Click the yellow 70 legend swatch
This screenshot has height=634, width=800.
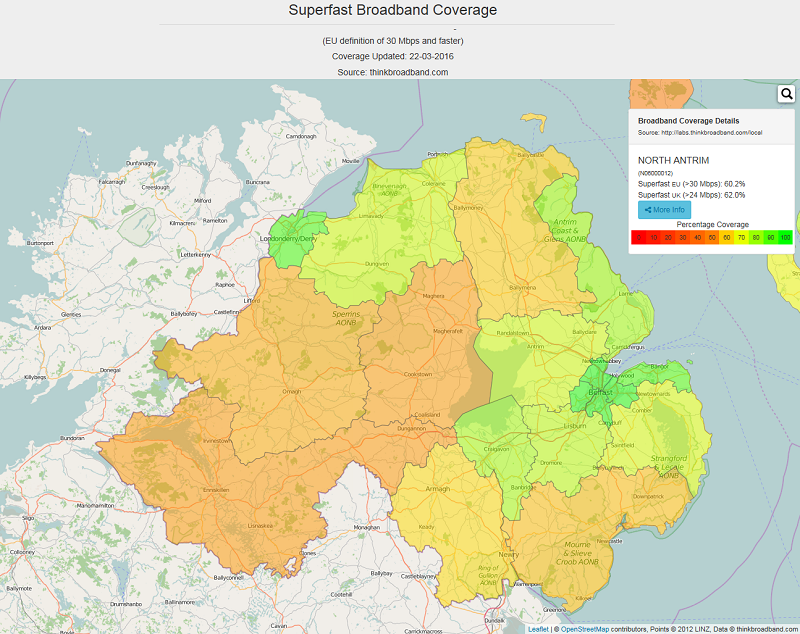740,238
